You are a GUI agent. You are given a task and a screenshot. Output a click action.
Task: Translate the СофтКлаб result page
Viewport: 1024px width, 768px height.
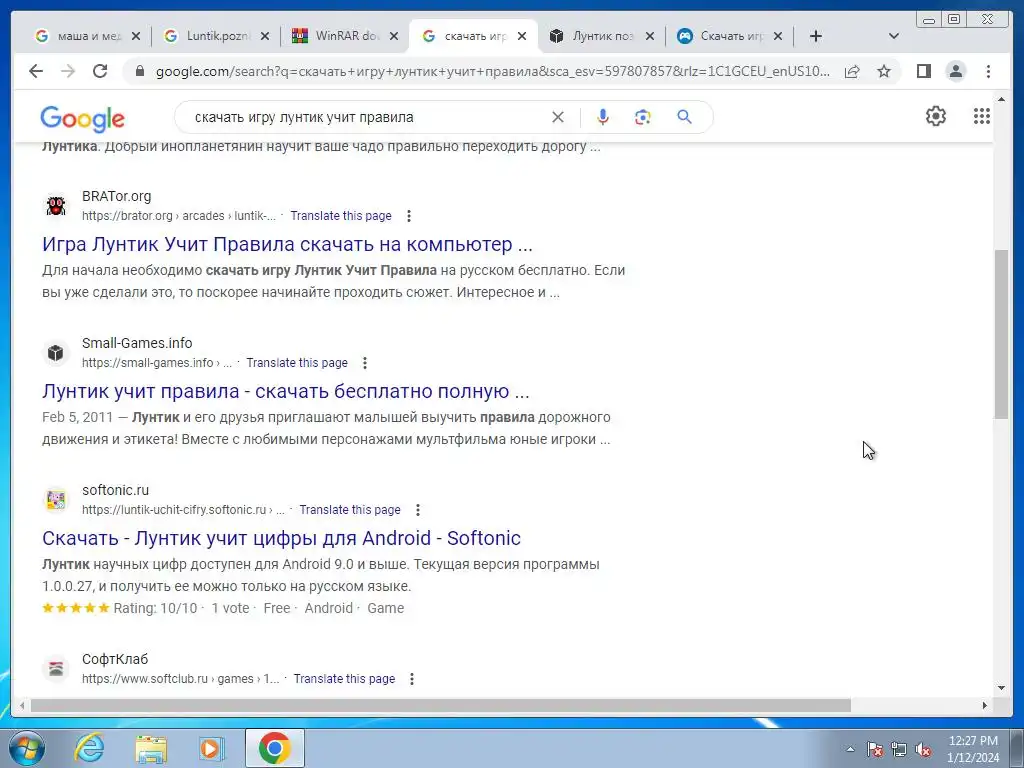(x=344, y=679)
